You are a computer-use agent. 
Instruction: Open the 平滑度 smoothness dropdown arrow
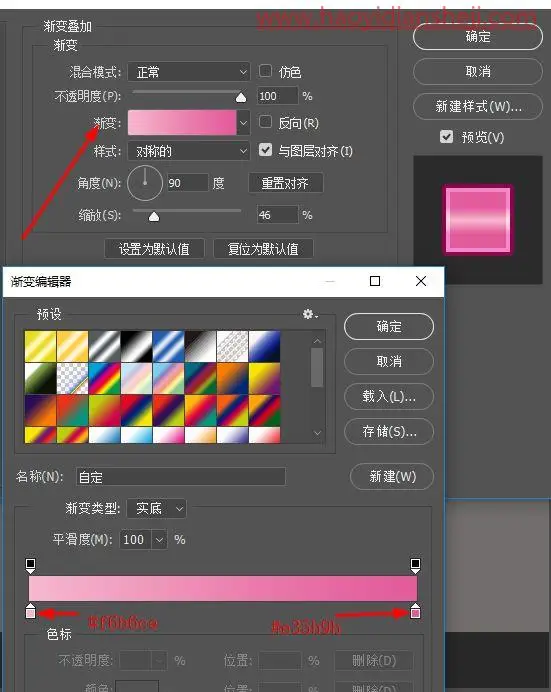tap(159, 539)
